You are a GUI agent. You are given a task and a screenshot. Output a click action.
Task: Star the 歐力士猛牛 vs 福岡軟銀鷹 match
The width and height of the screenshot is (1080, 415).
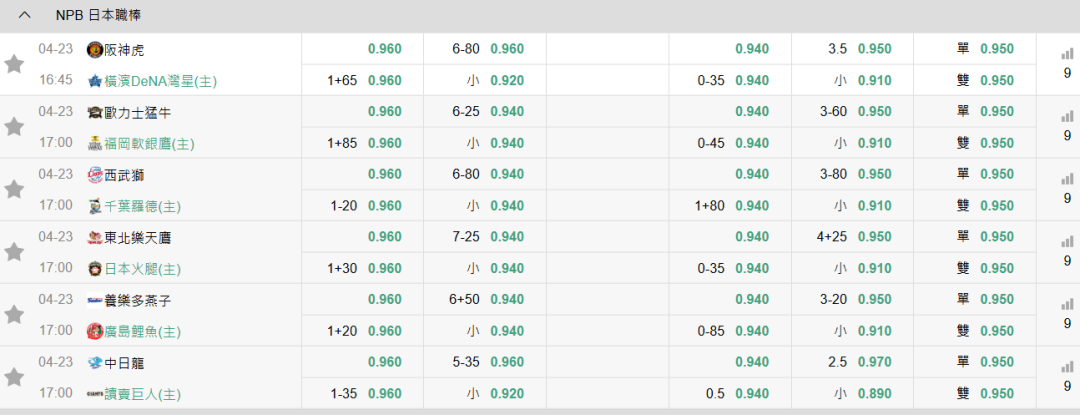tap(14, 127)
